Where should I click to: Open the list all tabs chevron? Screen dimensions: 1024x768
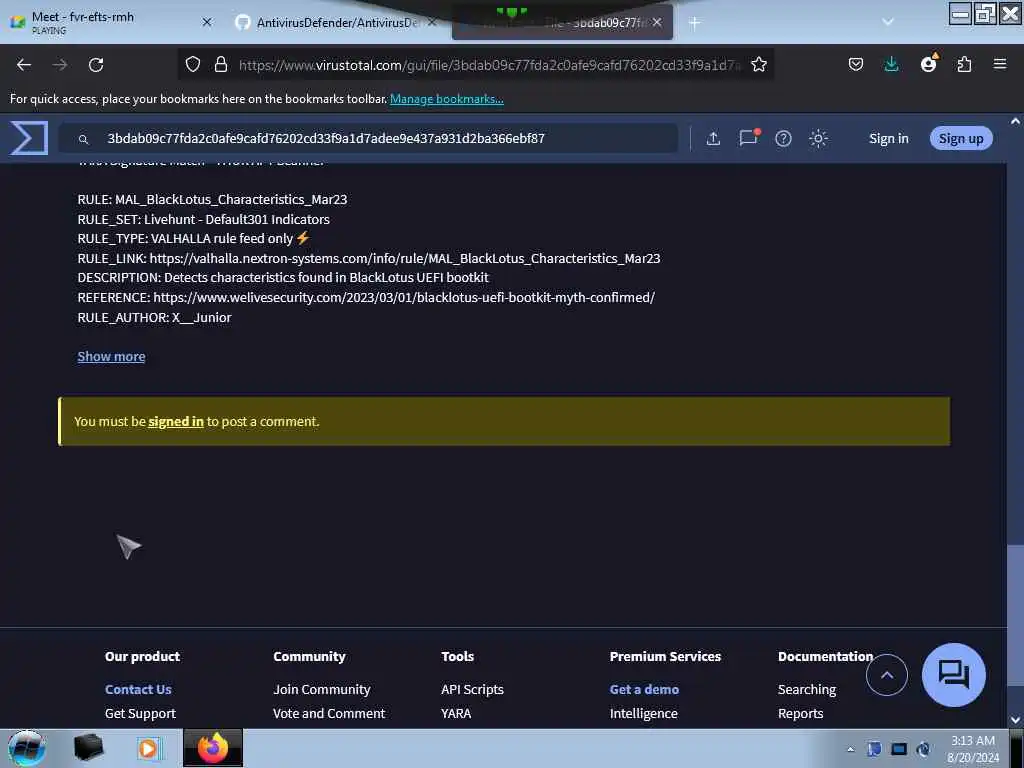pos(888,22)
